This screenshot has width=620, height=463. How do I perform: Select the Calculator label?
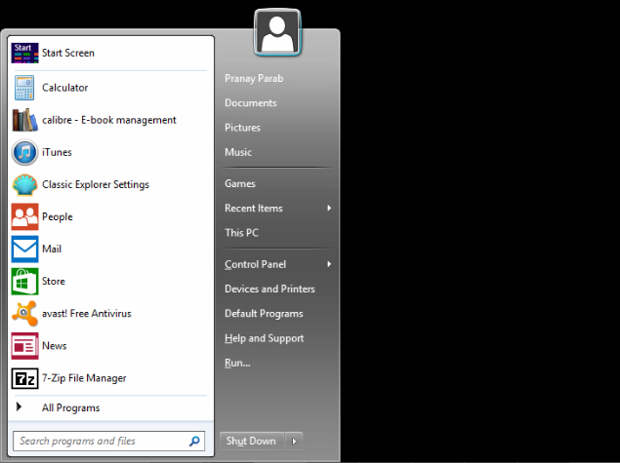pyautogui.click(x=65, y=87)
